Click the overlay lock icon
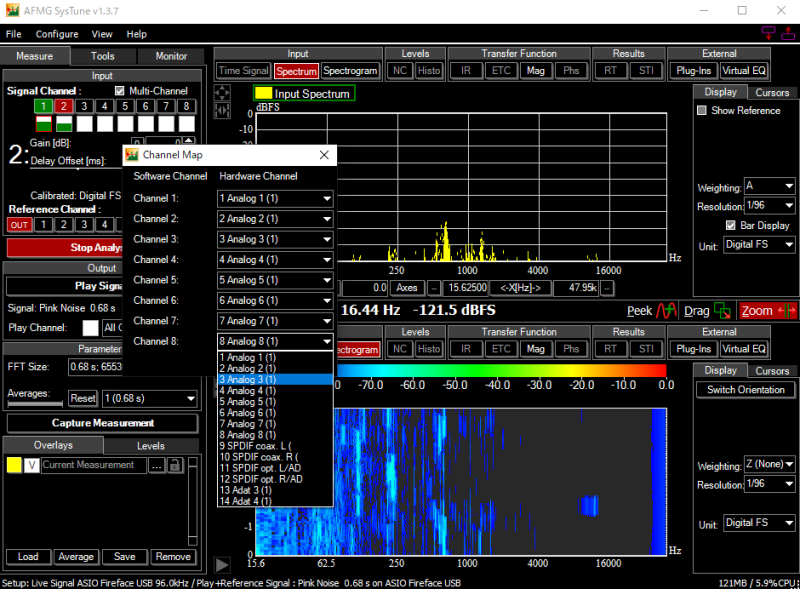The height and width of the screenshot is (589, 800). (x=174, y=465)
